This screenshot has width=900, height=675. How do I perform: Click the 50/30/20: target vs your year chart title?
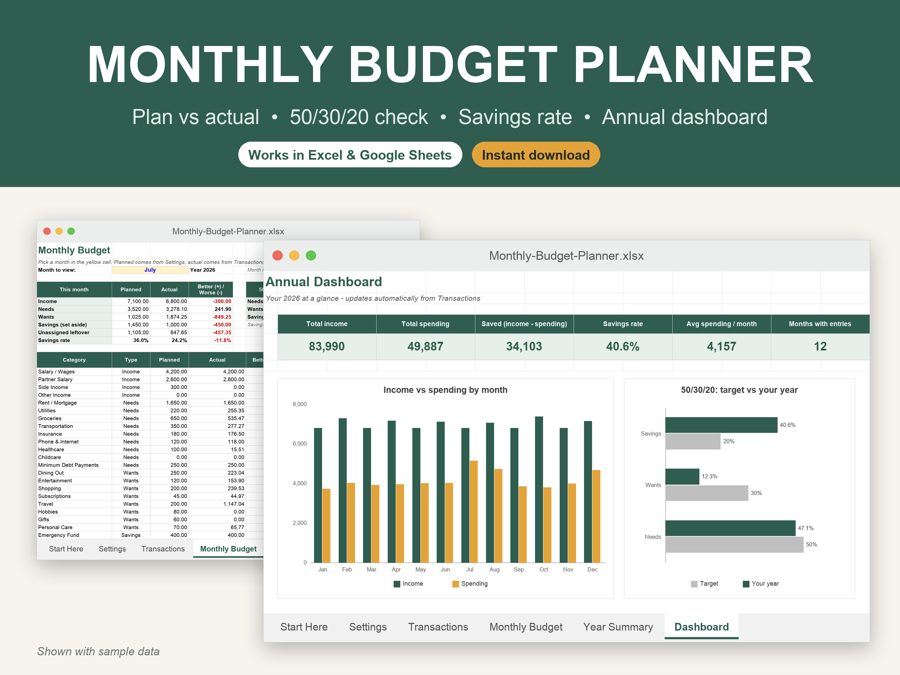click(x=739, y=390)
